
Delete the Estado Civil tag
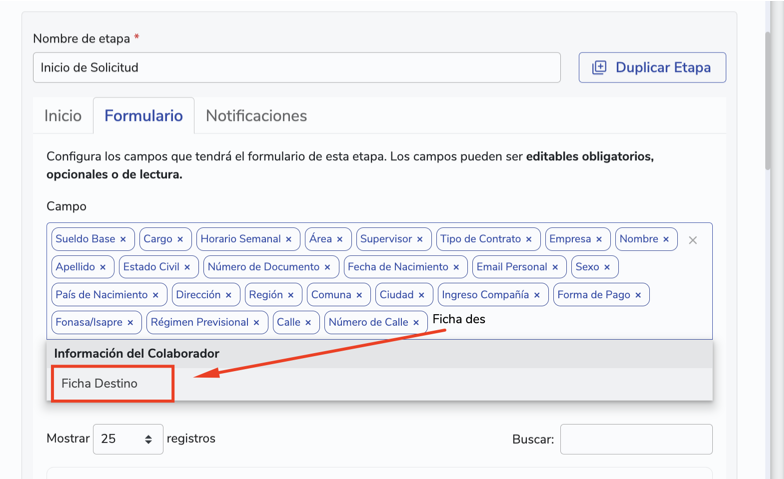[187, 268]
